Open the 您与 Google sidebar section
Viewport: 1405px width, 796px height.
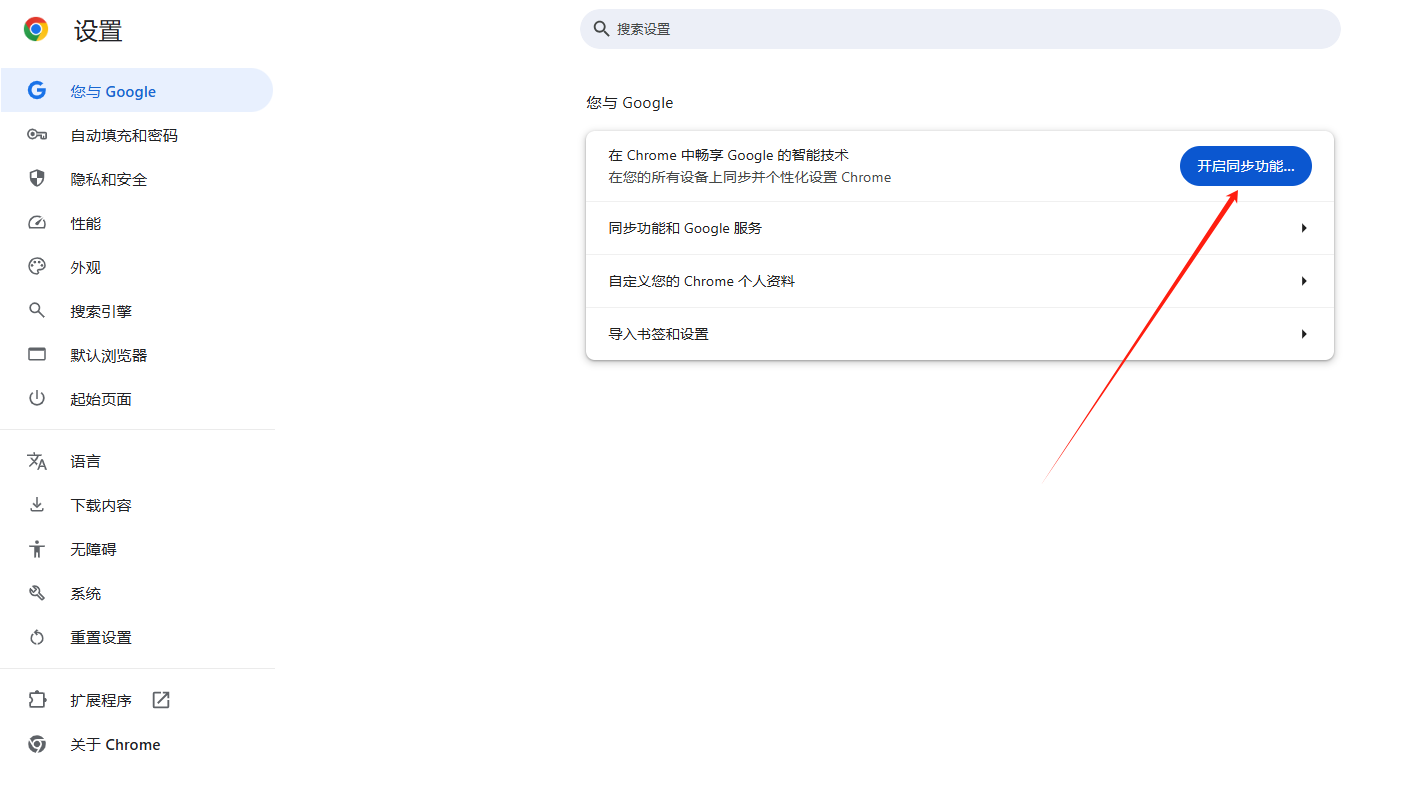(x=136, y=90)
